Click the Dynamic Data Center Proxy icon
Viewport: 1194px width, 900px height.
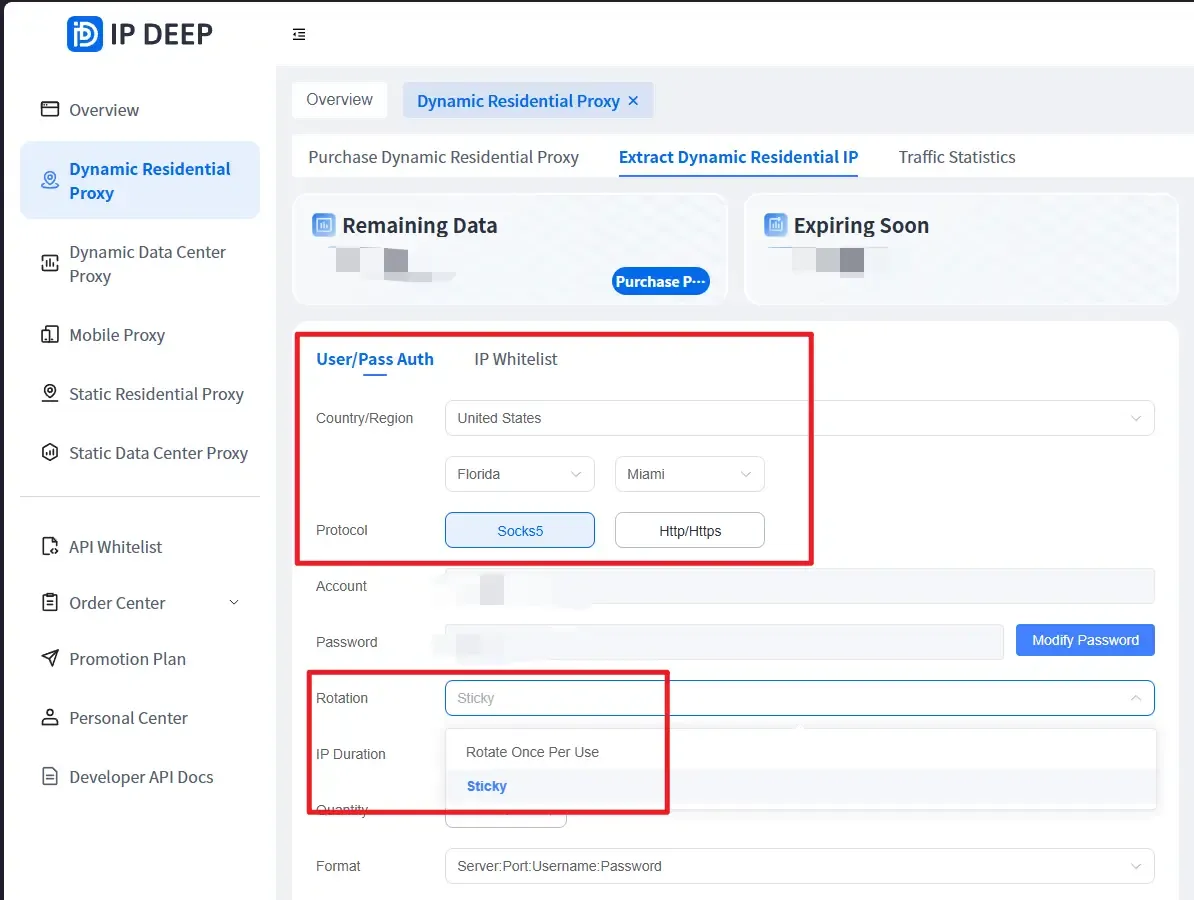tap(49, 263)
